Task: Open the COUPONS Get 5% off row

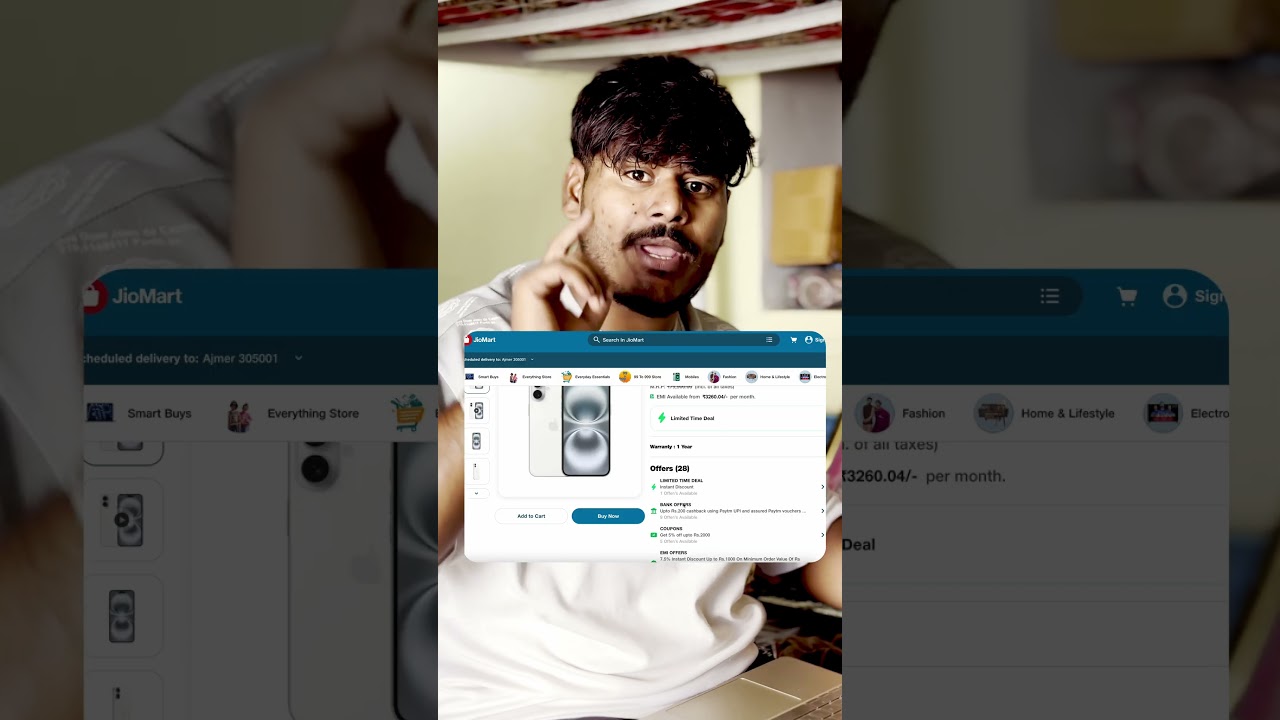Action: (738, 535)
